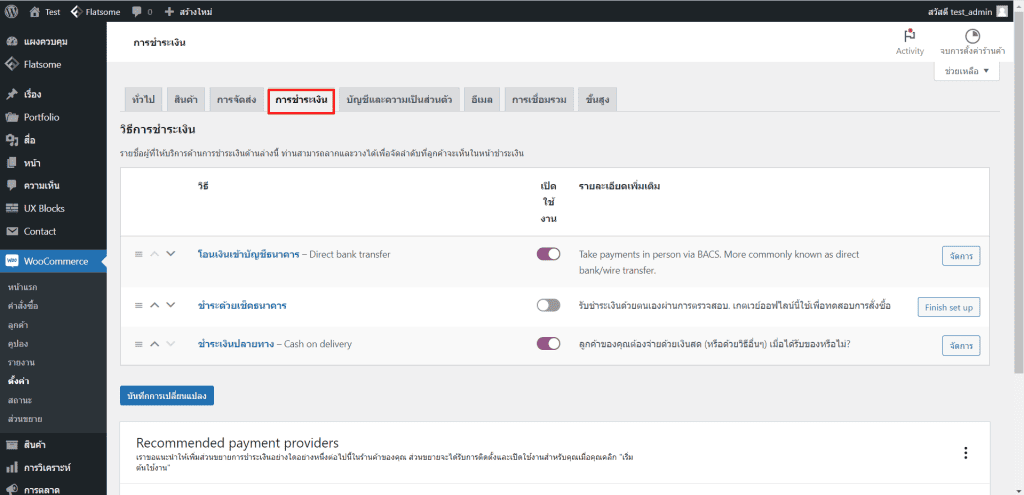1024x495 pixels.
Task: Click Finish set up button
Action: tap(949, 307)
